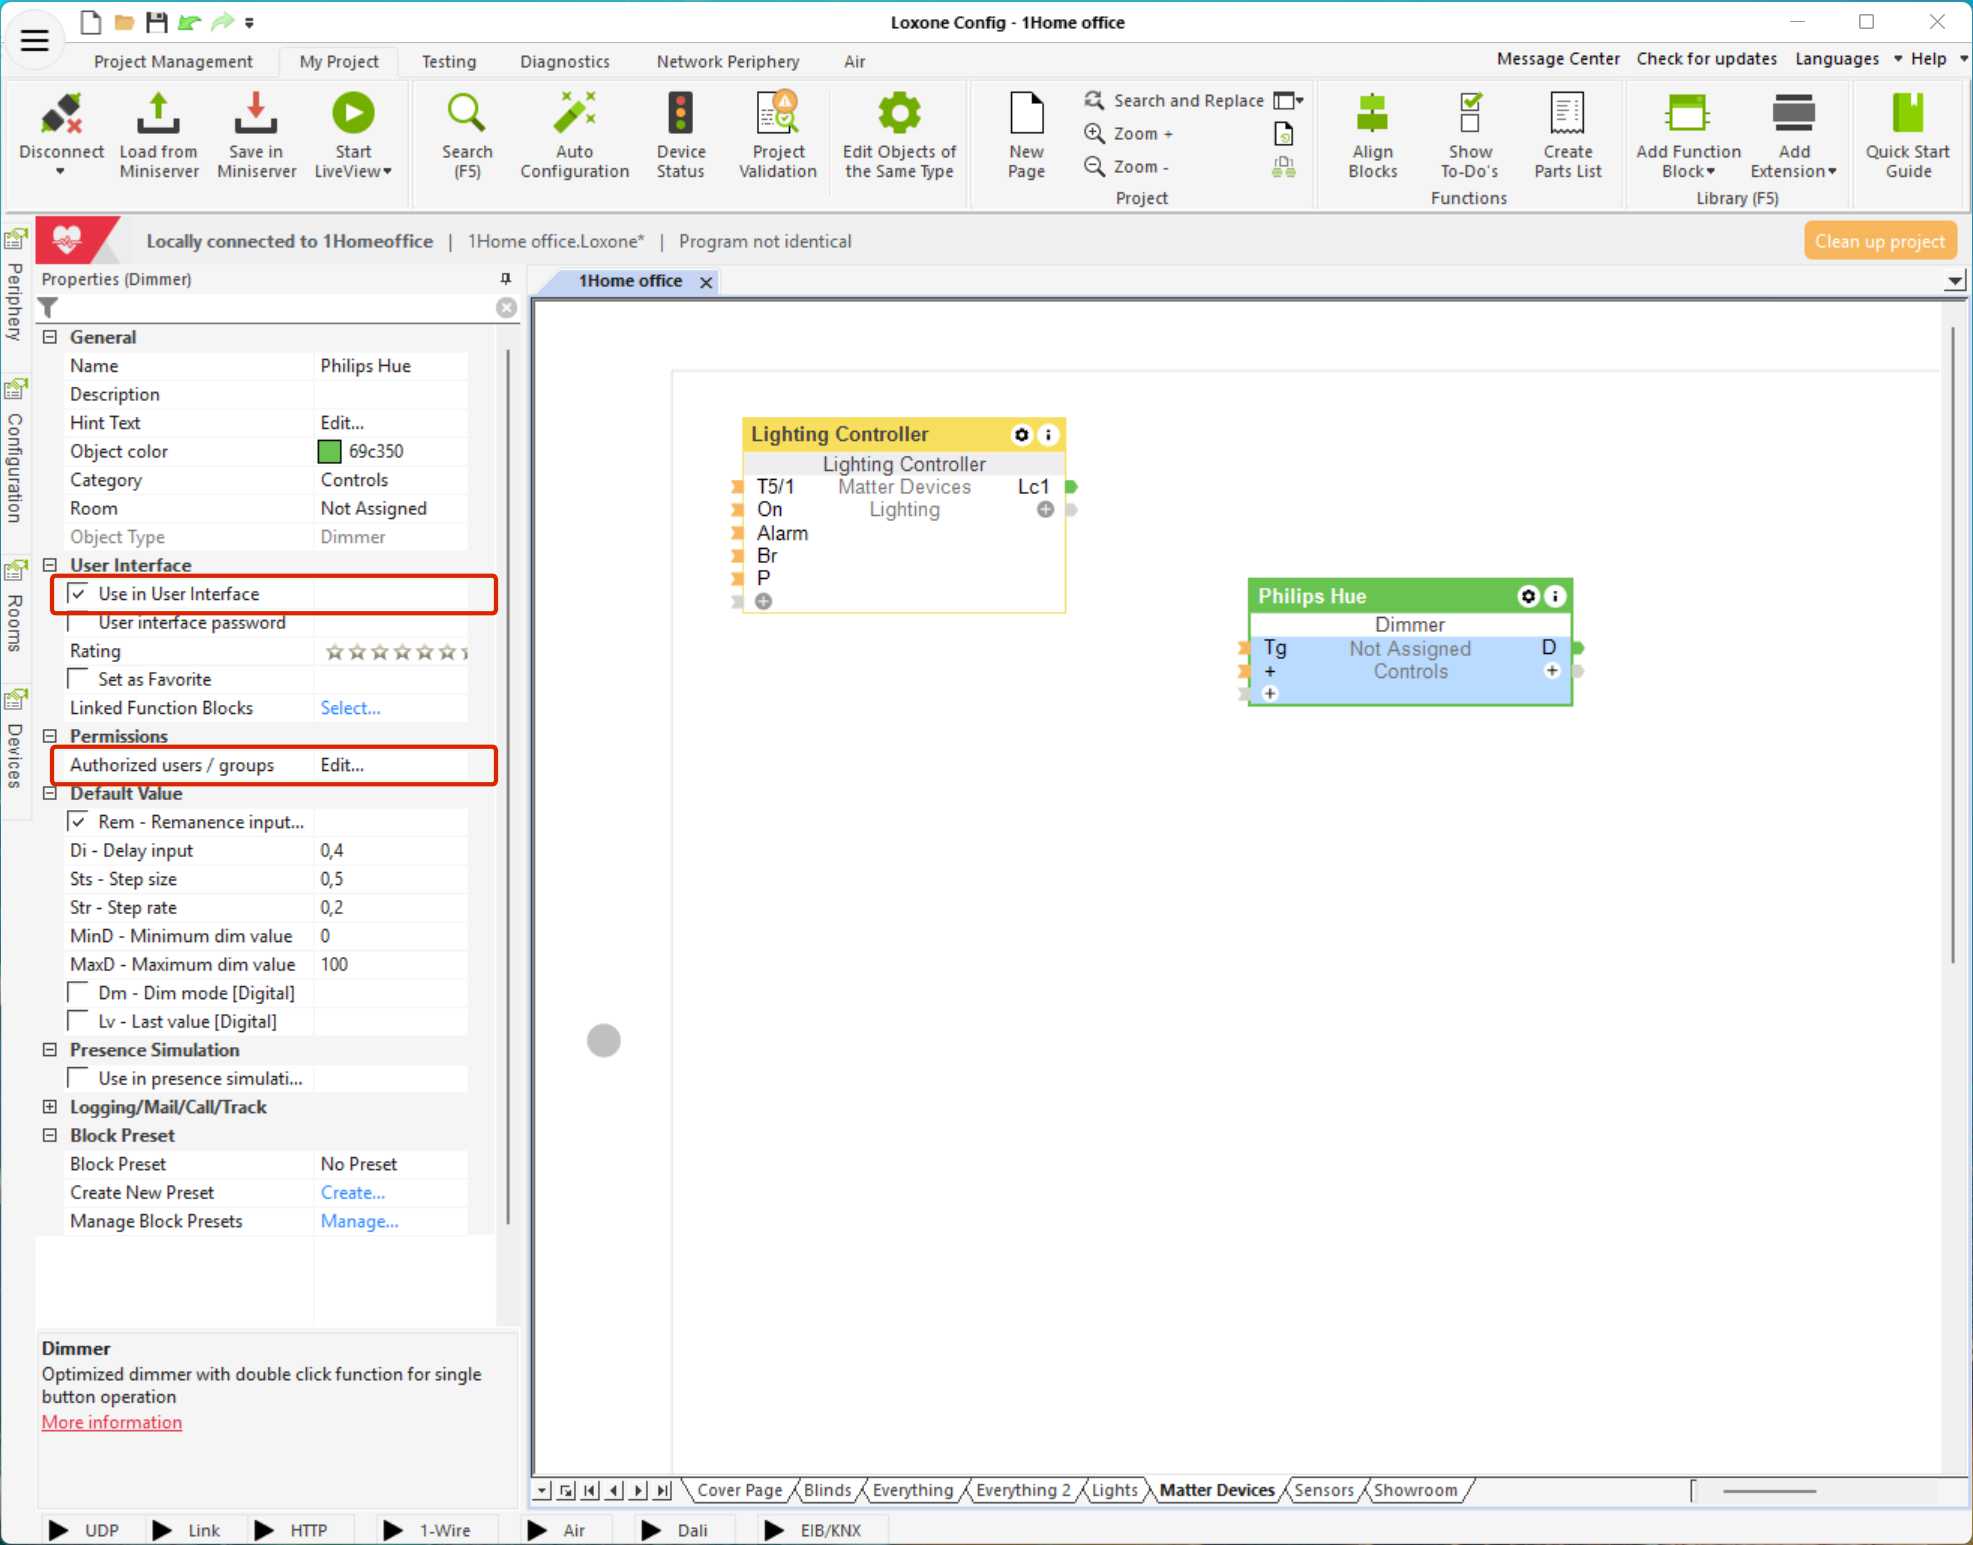Open settings gear on Philips Hue block
The width and height of the screenshot is (1973, 1545).
pos(1528,597)
